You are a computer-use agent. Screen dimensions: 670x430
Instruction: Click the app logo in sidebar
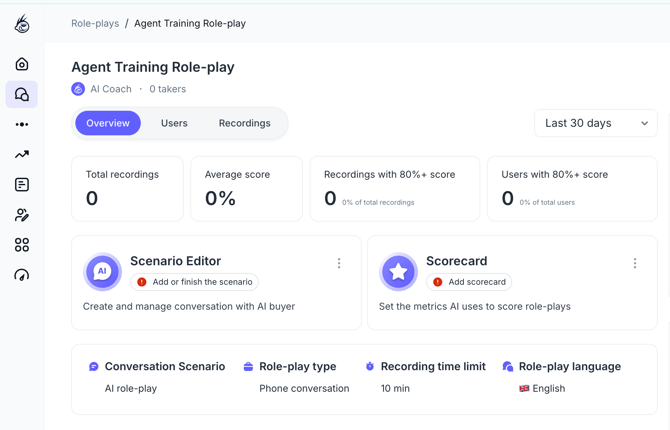click(22, 24)
